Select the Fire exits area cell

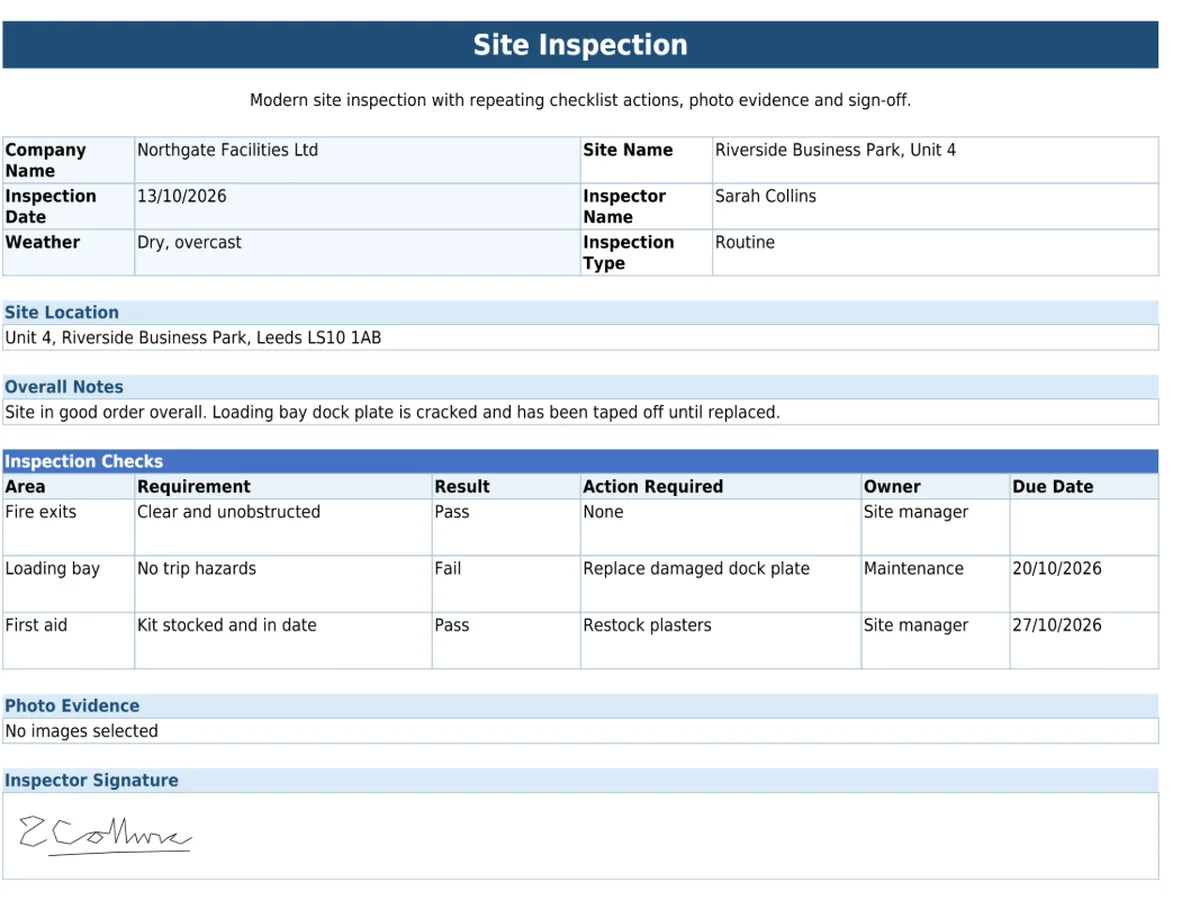pos(68,527)
